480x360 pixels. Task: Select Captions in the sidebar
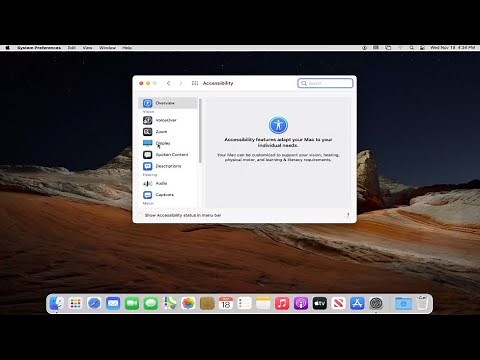click(x=168, y=195)
